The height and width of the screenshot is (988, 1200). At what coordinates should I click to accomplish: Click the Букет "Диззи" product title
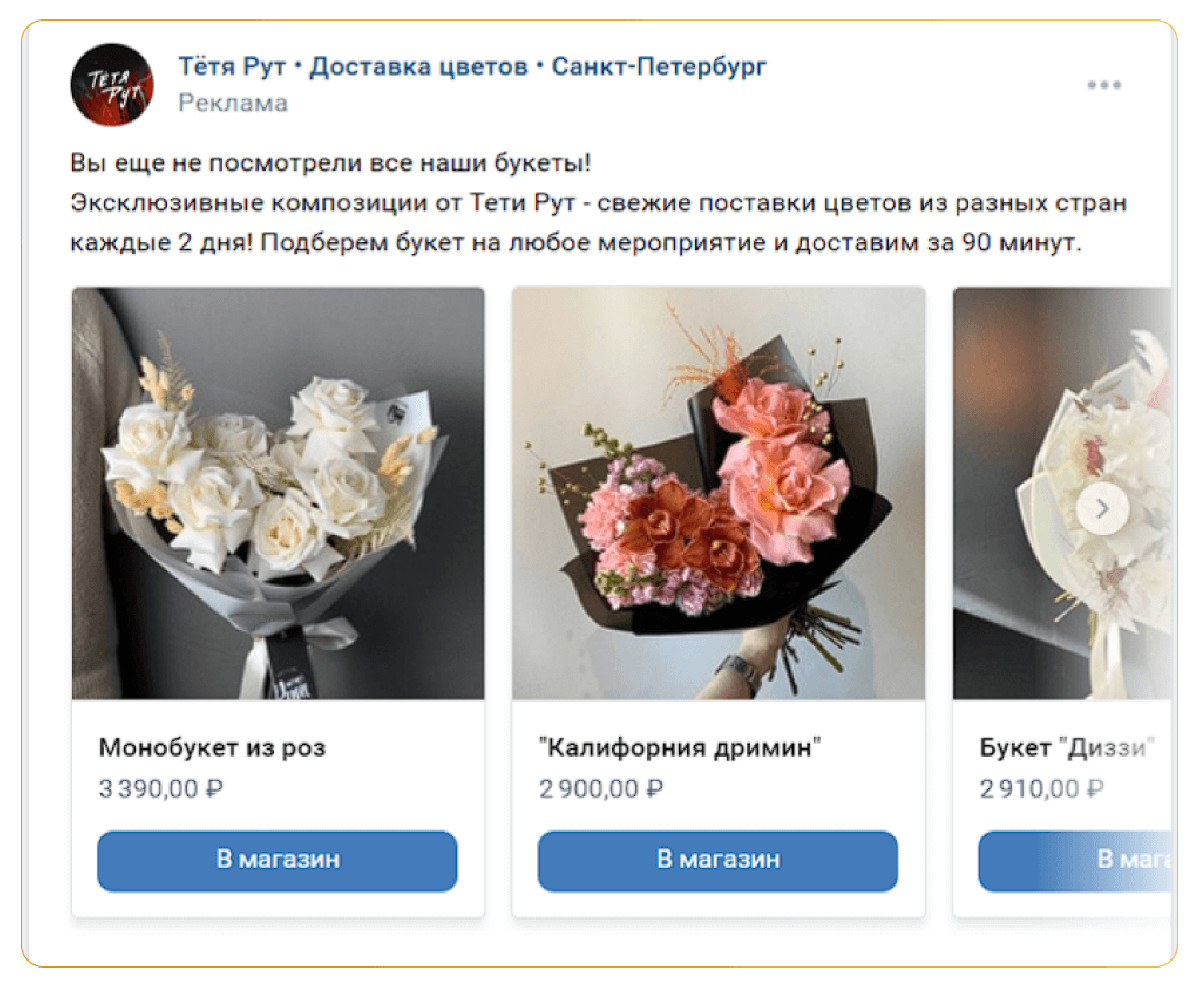[x=1068, y=748]
